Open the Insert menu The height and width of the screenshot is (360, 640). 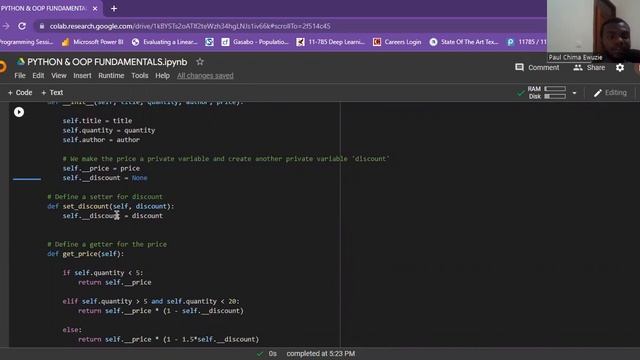pyautogui.click(x=82, y=76)
